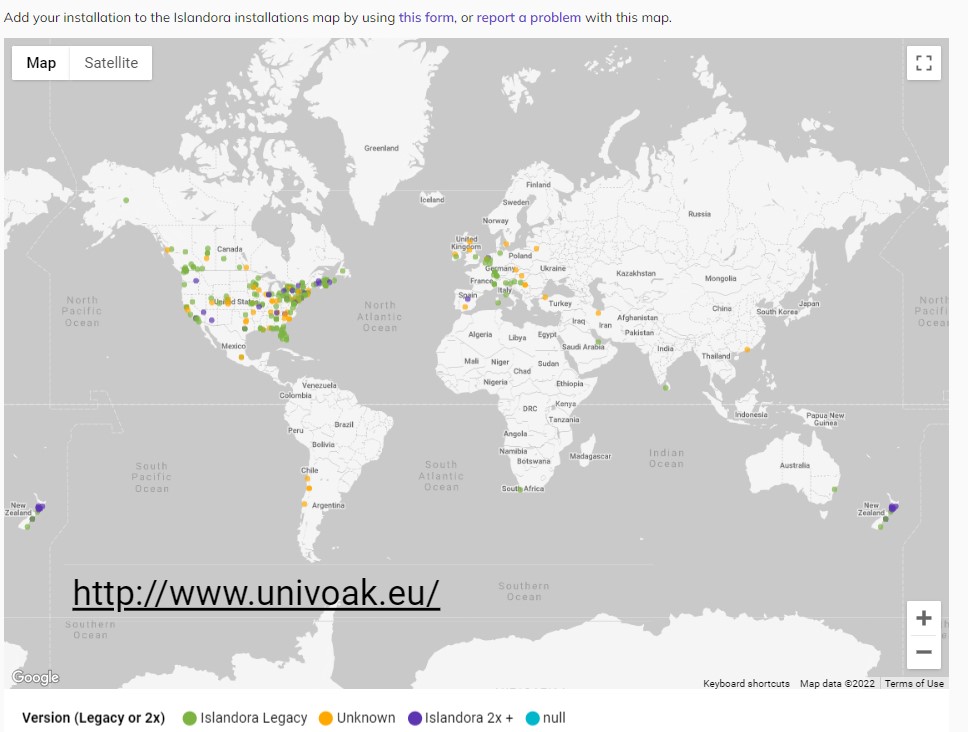Image resolution: width=968 pixels, height=732 pixels.
Task: Click the Google logo on the map
Action: [x=35, y=677]
